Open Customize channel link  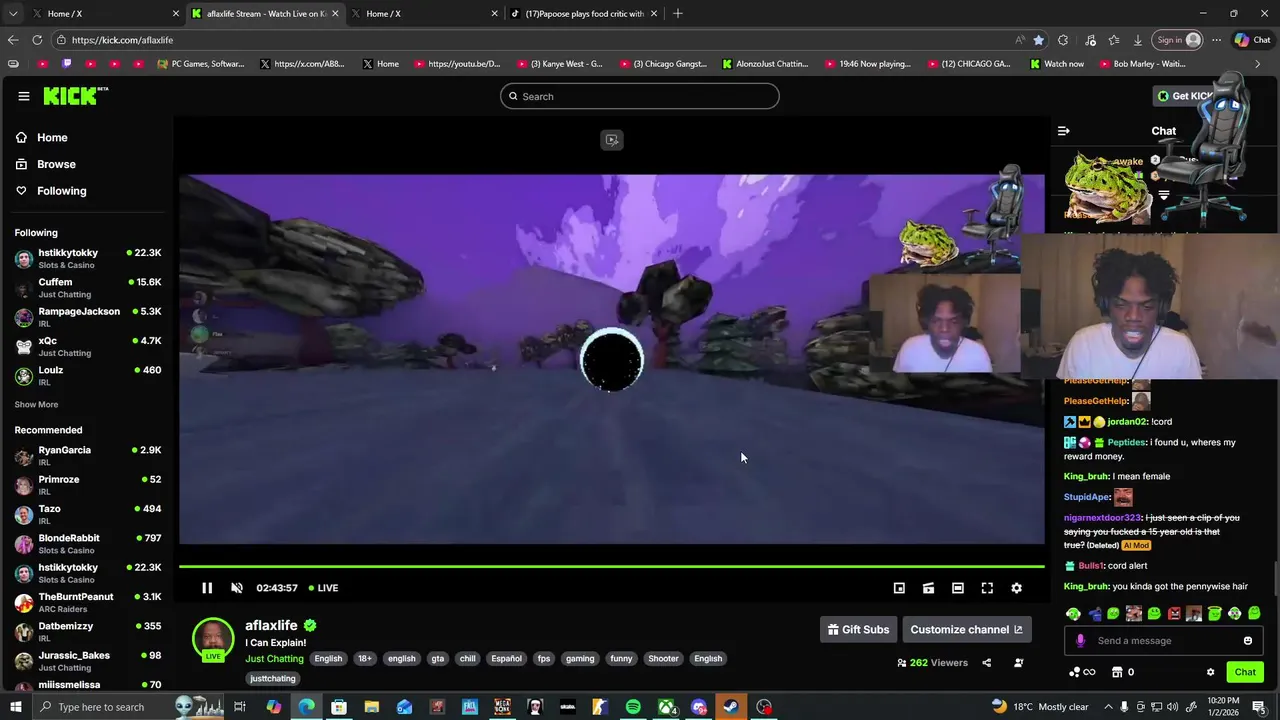click(x=966, y=629)
